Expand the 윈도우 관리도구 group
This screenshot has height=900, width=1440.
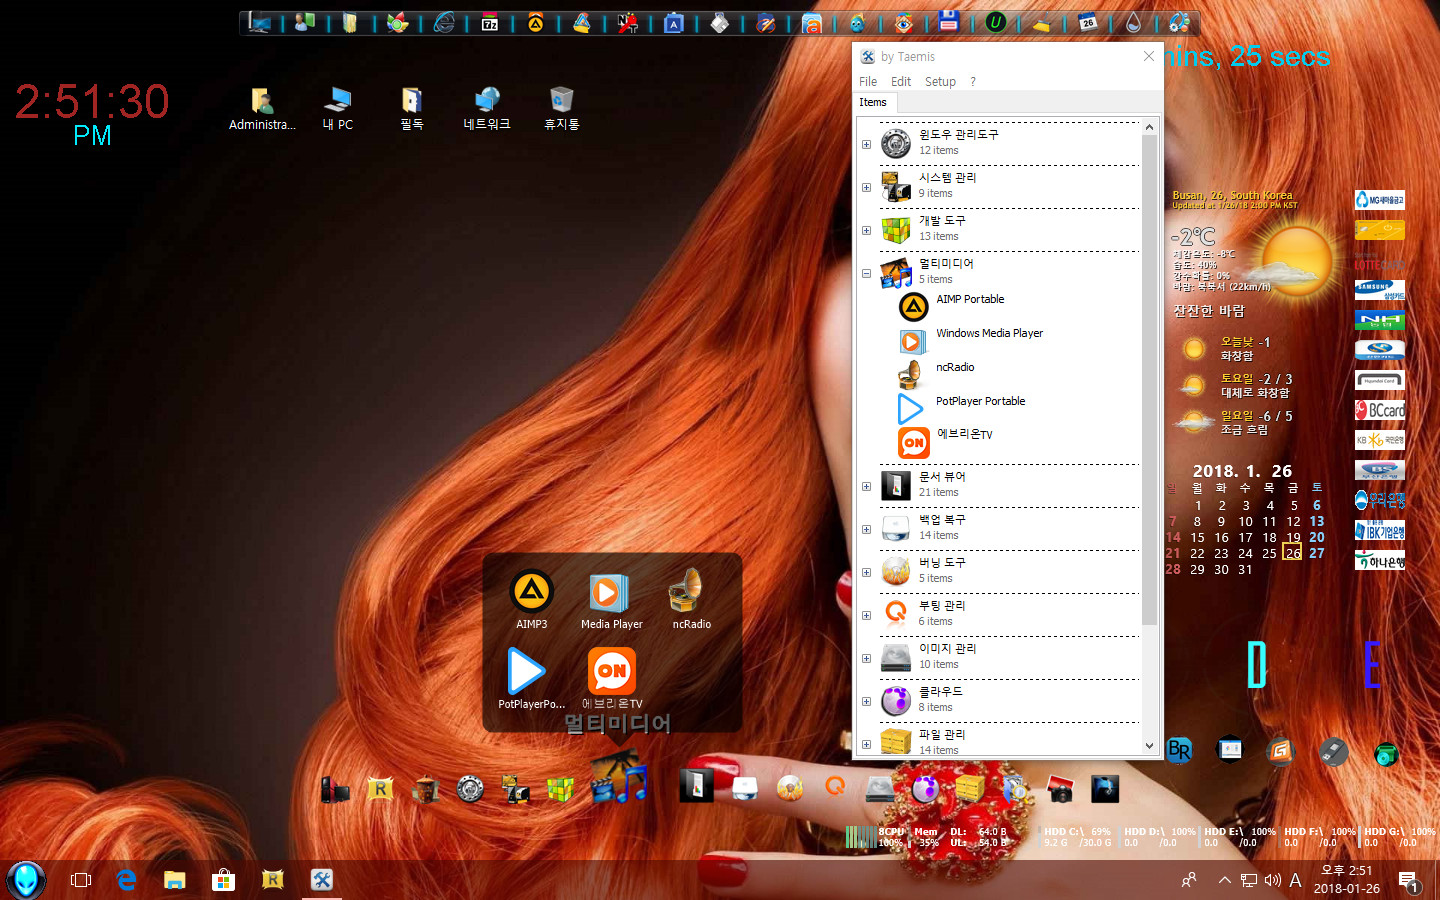866,144
